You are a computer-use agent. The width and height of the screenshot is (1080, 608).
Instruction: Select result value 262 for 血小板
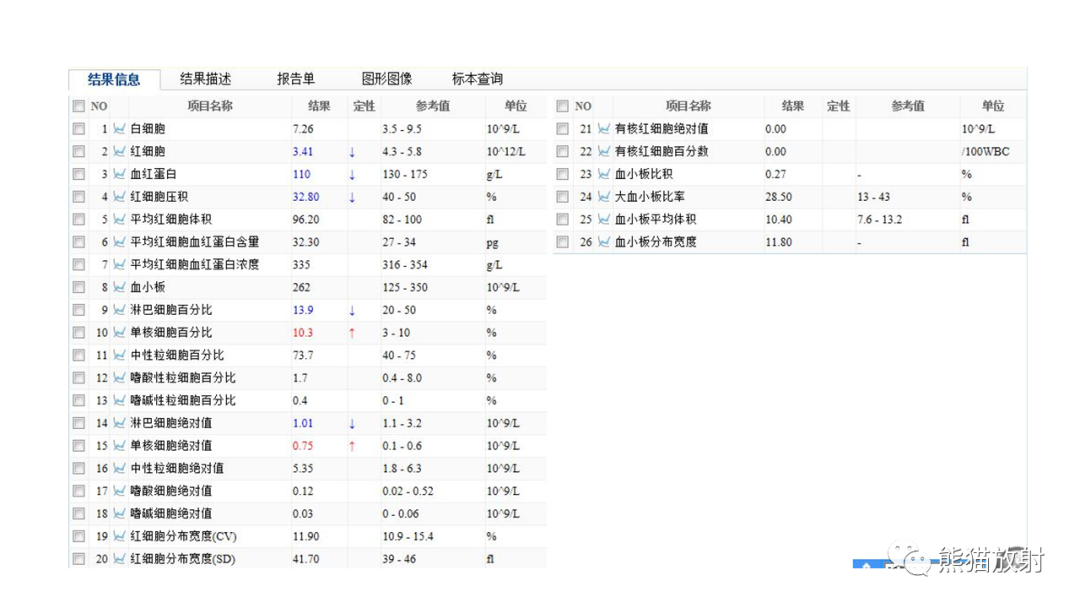pos(301,287)
